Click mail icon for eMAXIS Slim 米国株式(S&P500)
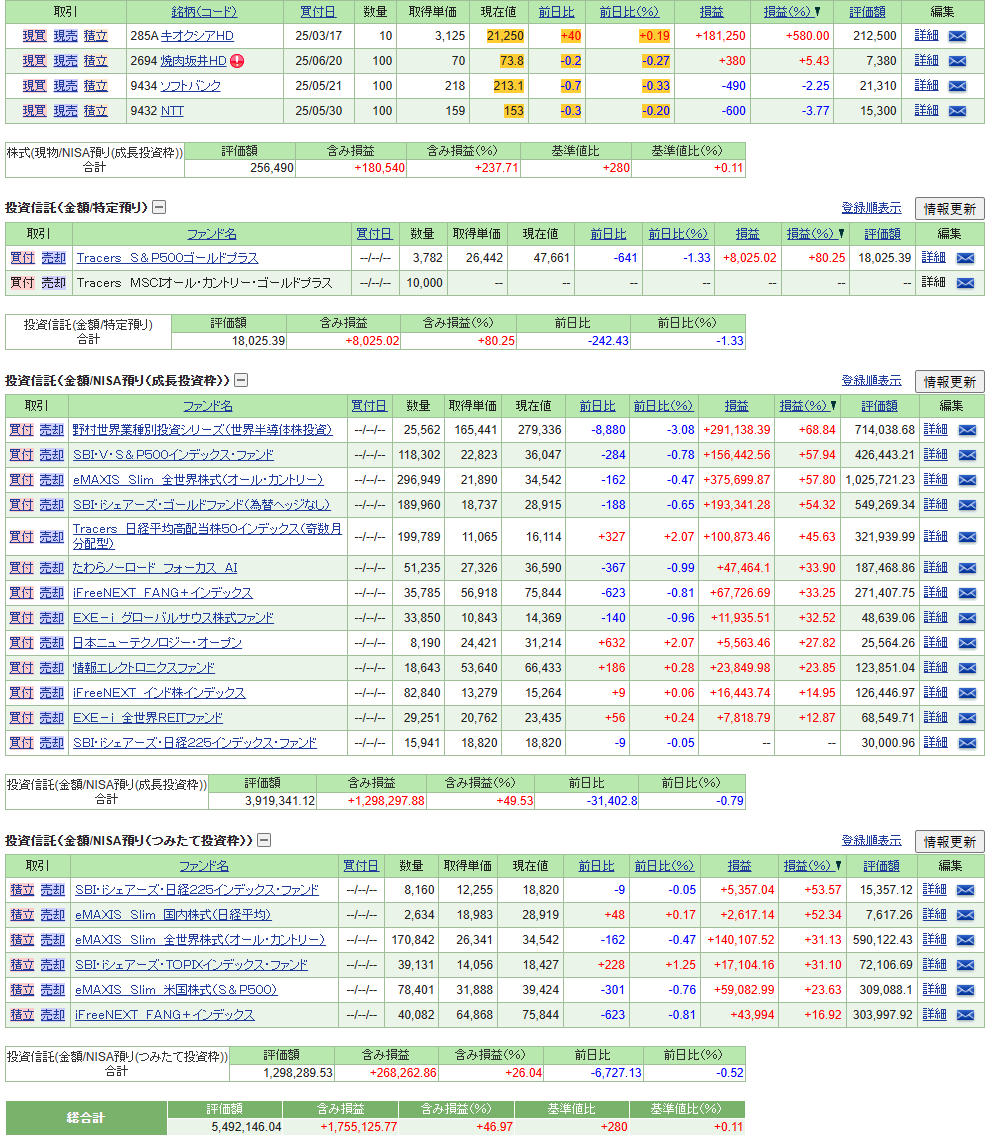 coord(966,990)
